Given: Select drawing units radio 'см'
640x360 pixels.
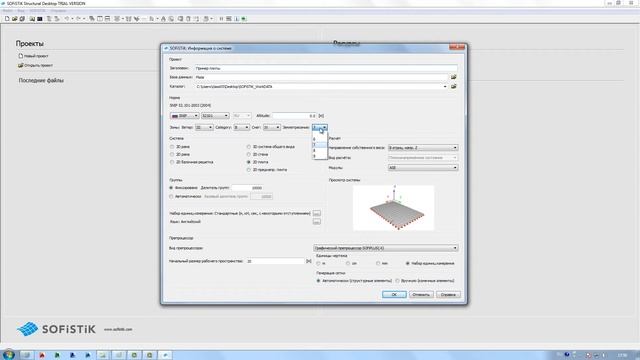Looking at the screenshot, I should click(348, 264).
